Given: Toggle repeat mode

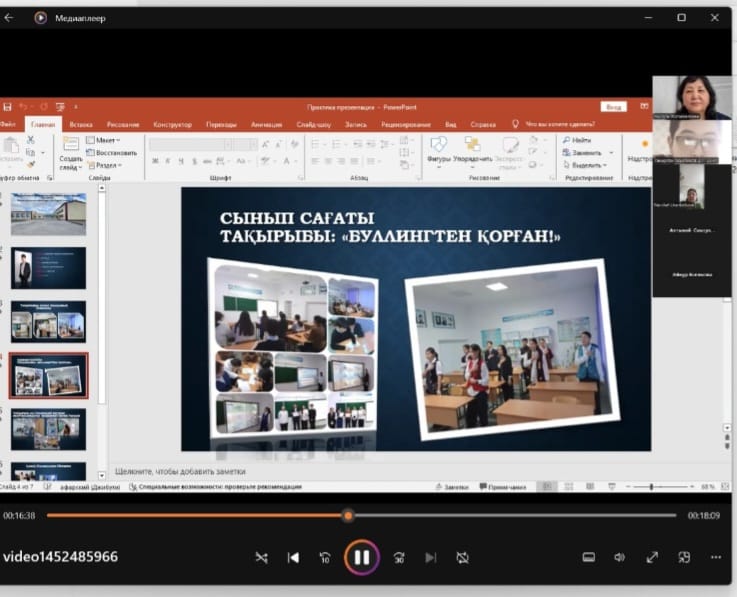Looking at the screenshot, I should (x=462, y=557).
